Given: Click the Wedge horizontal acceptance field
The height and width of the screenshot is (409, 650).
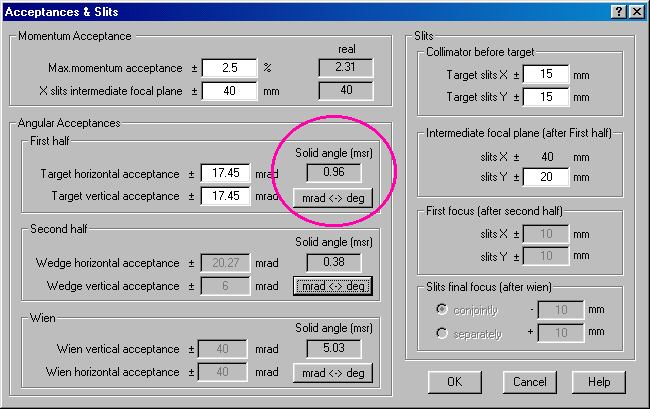Looking at the screenshot, I should 229,264.
